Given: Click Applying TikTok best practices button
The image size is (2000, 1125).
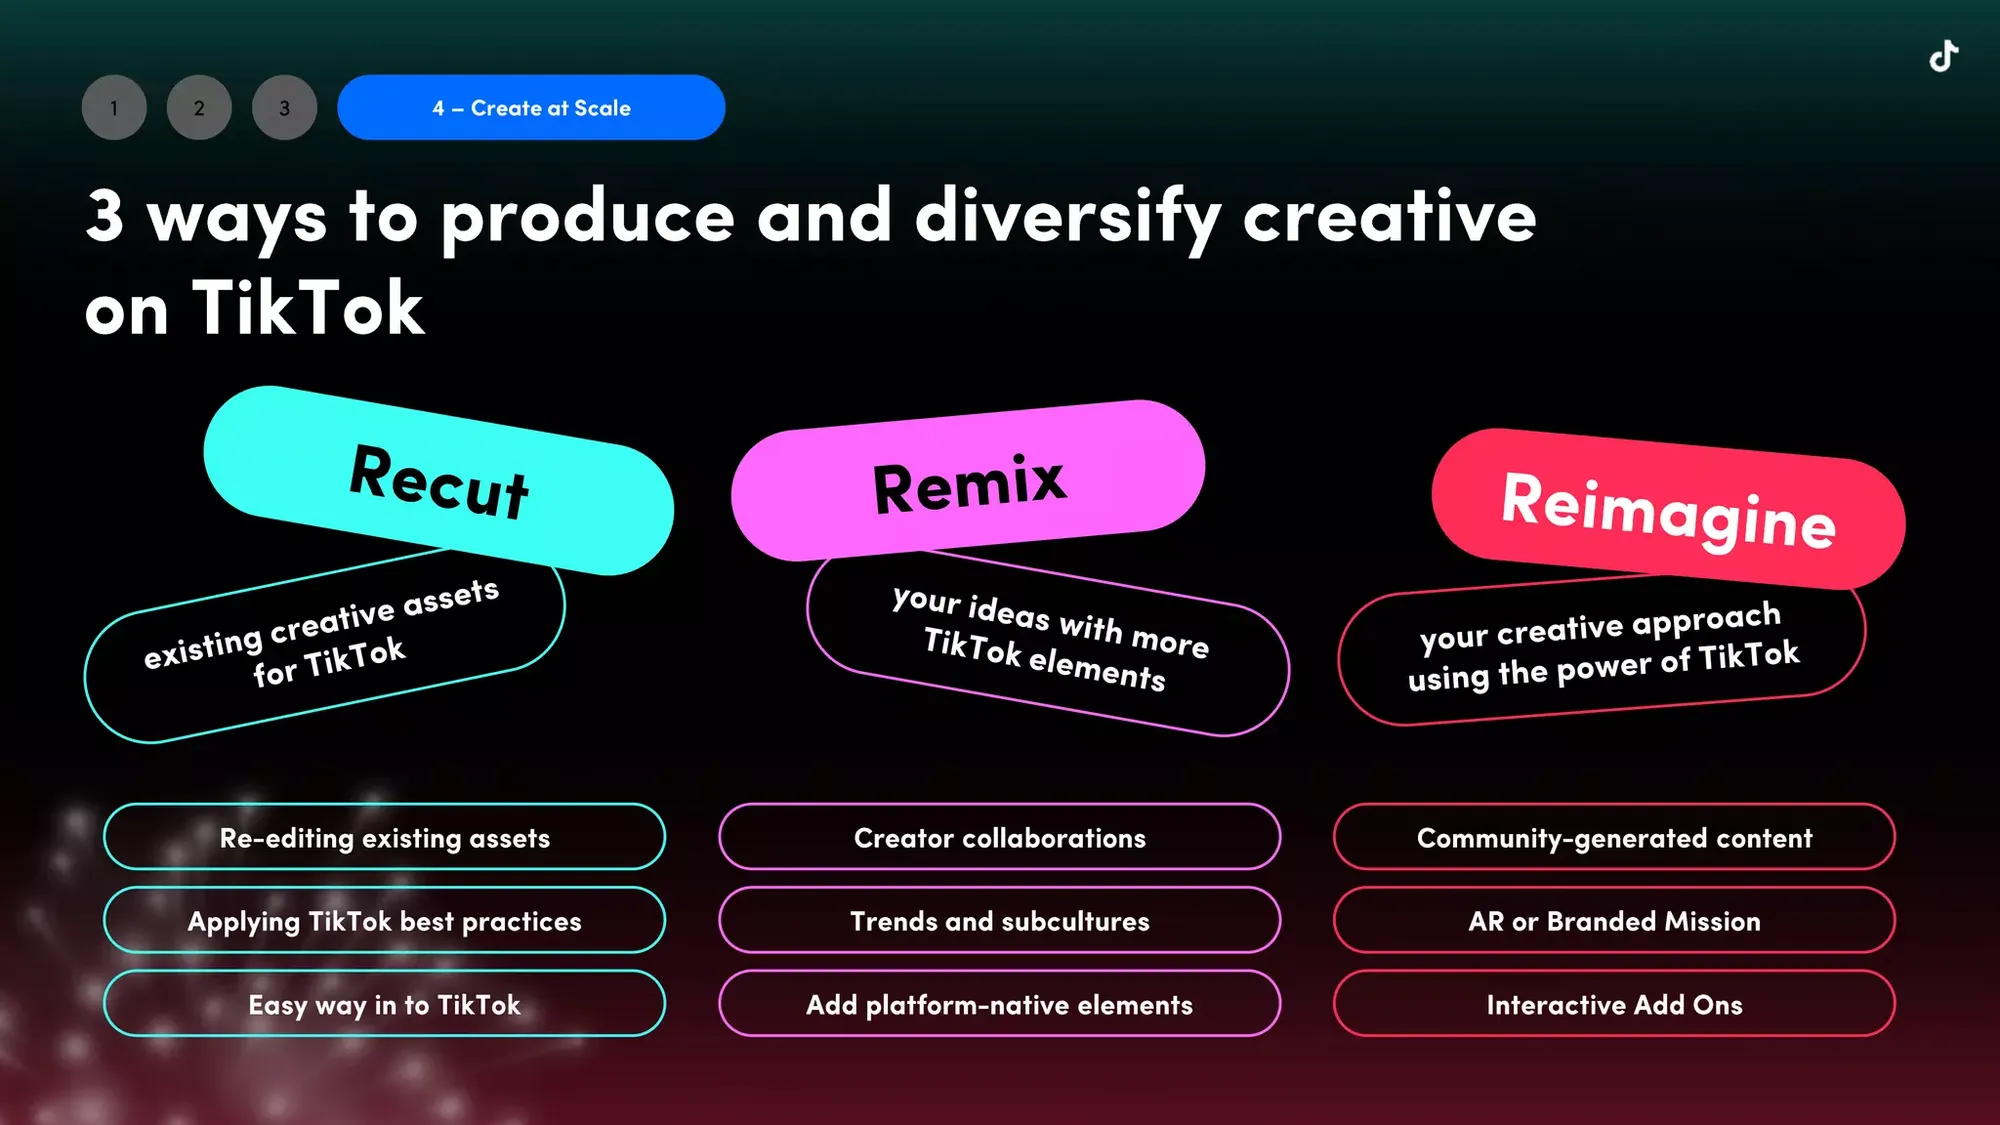Looking at the screenshot, I should 385,920.
